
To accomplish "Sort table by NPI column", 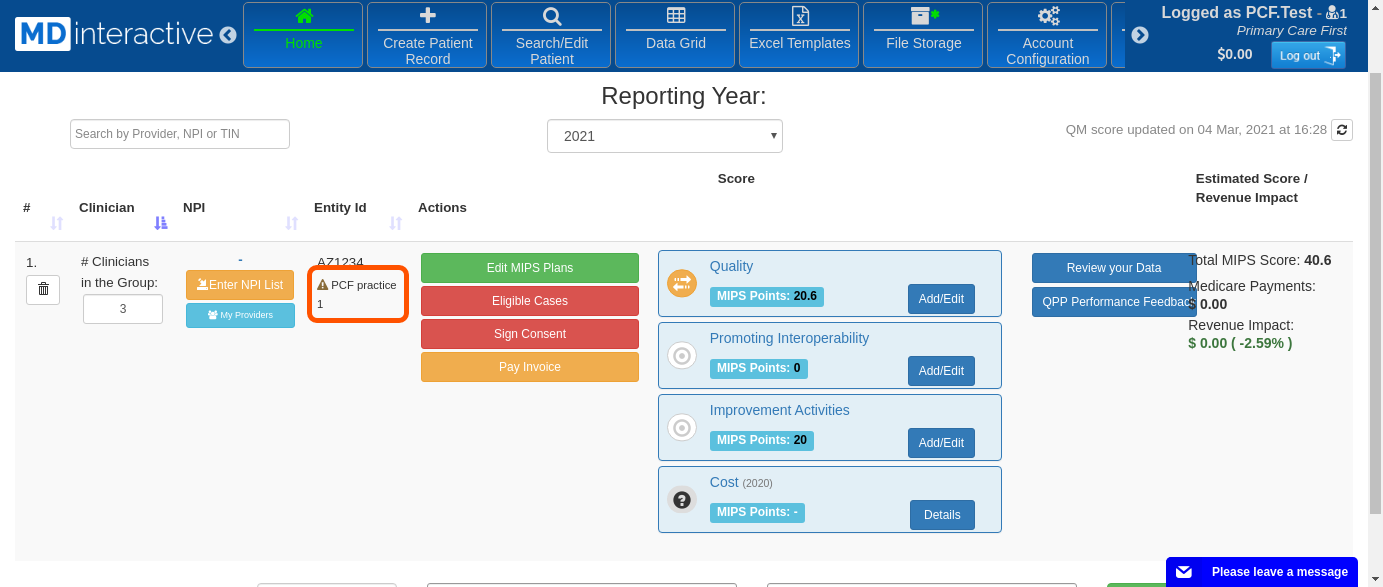I will [x=292, y=223].
